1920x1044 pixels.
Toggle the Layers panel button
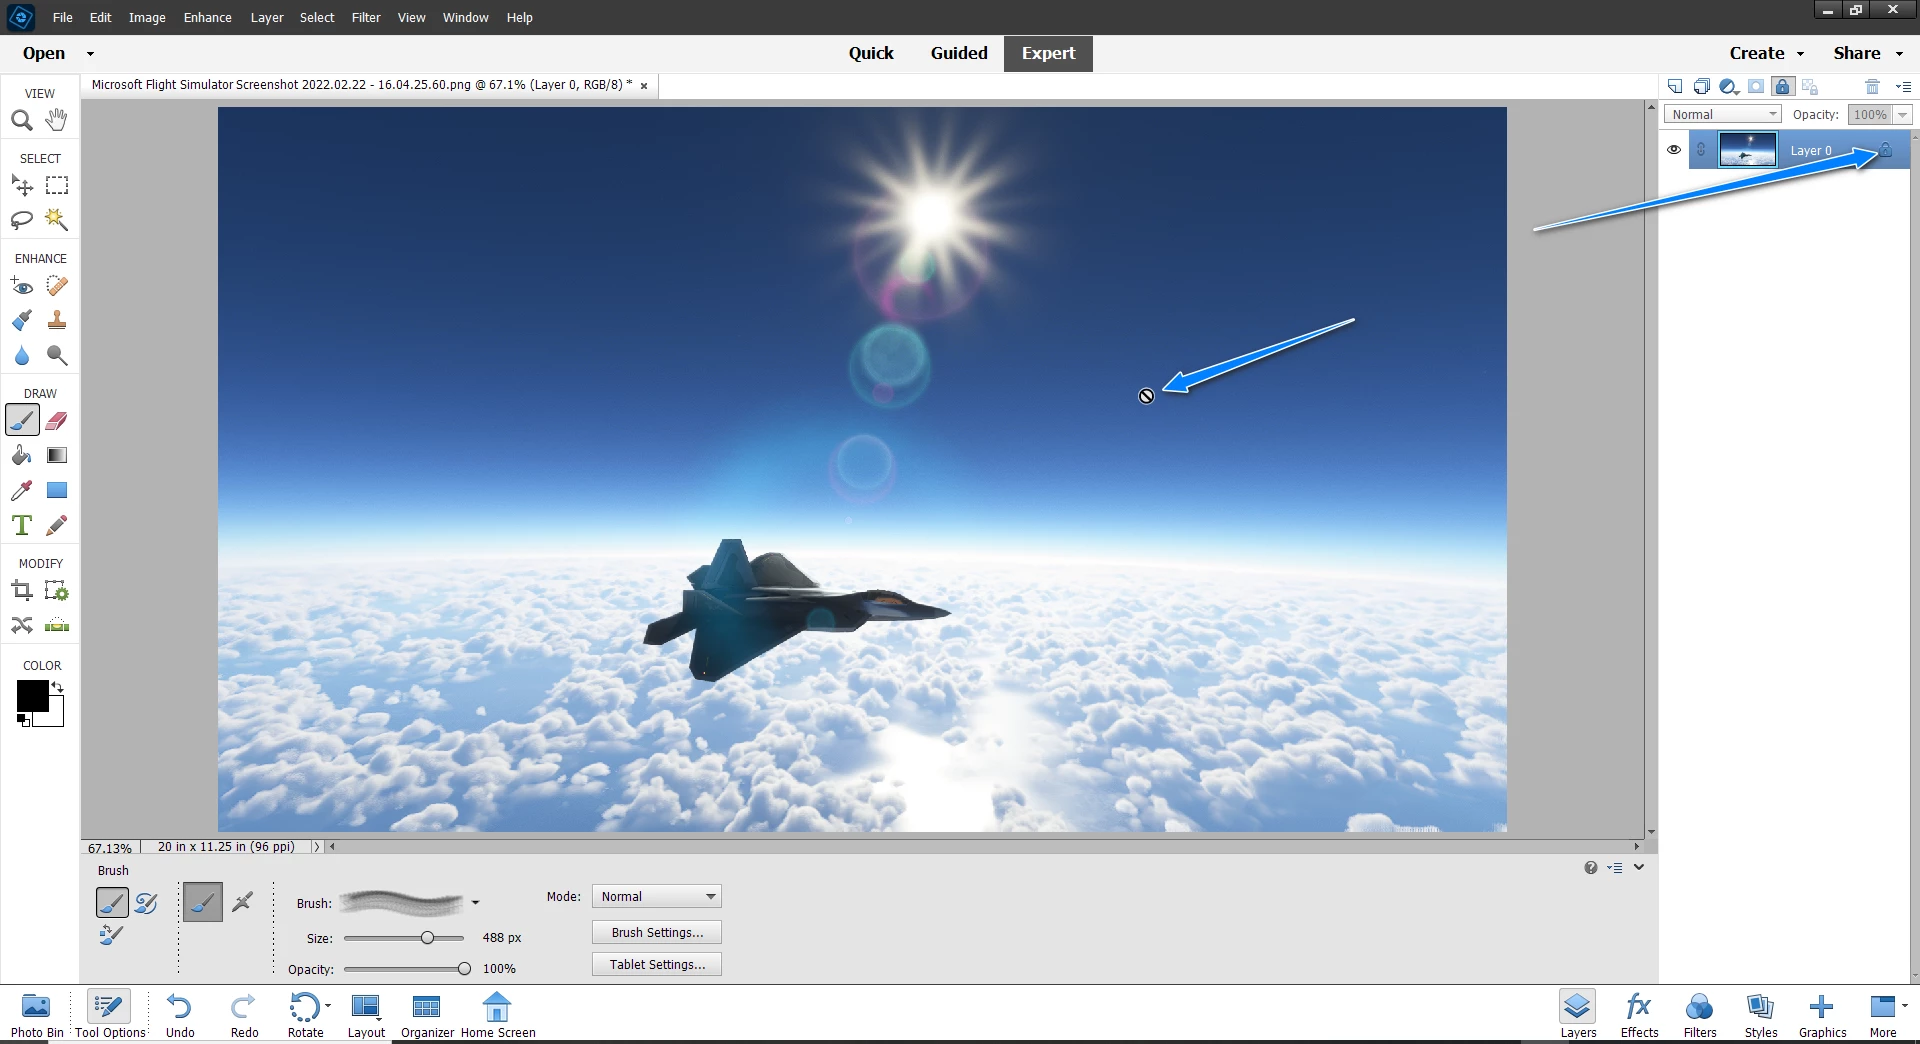[1578, 1015]
